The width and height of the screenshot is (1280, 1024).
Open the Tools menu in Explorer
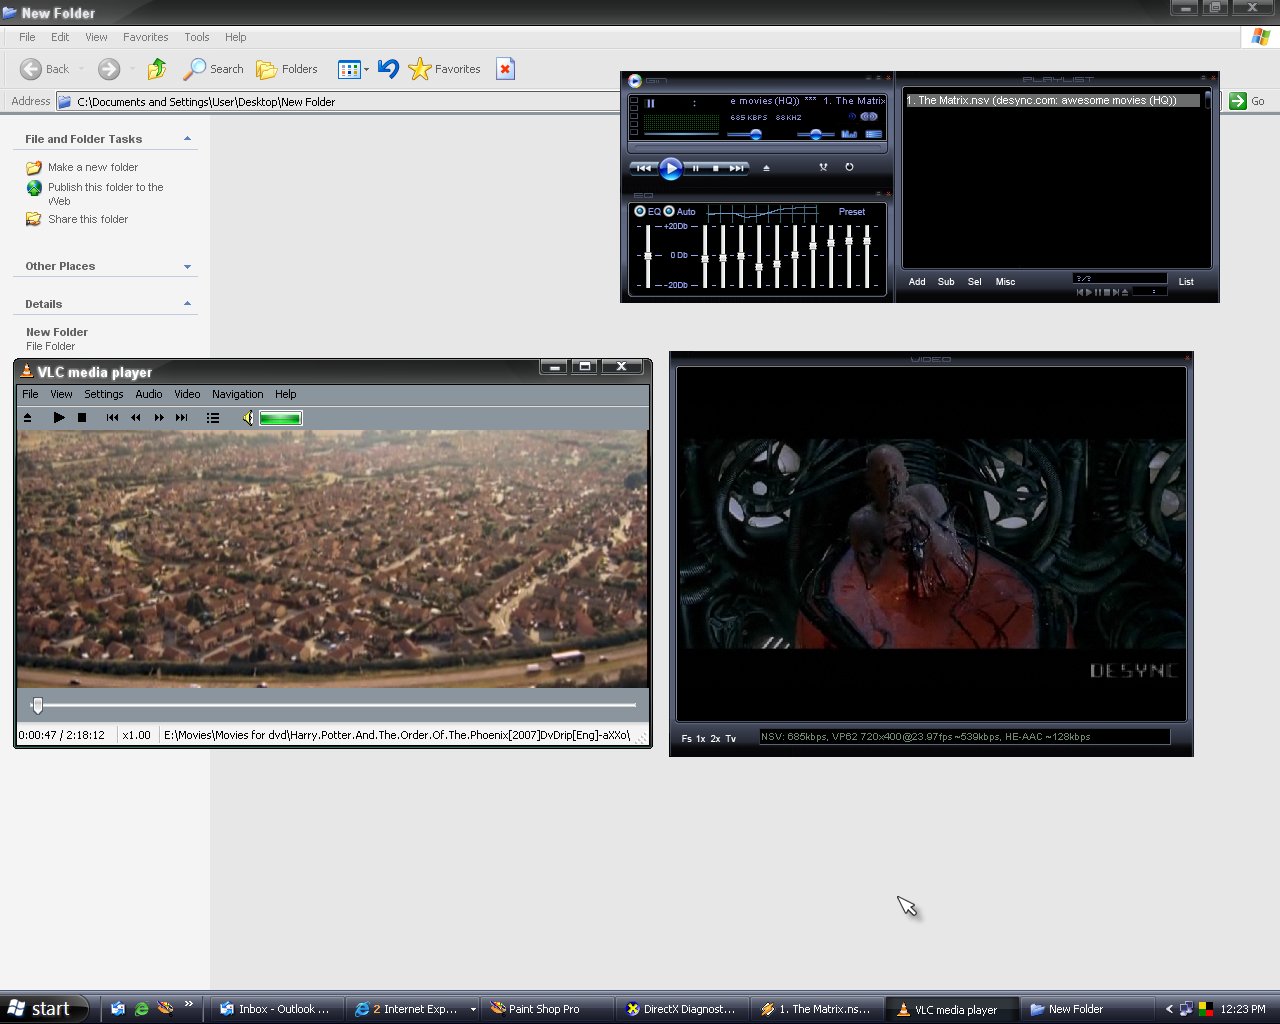[x=196, y=37]
